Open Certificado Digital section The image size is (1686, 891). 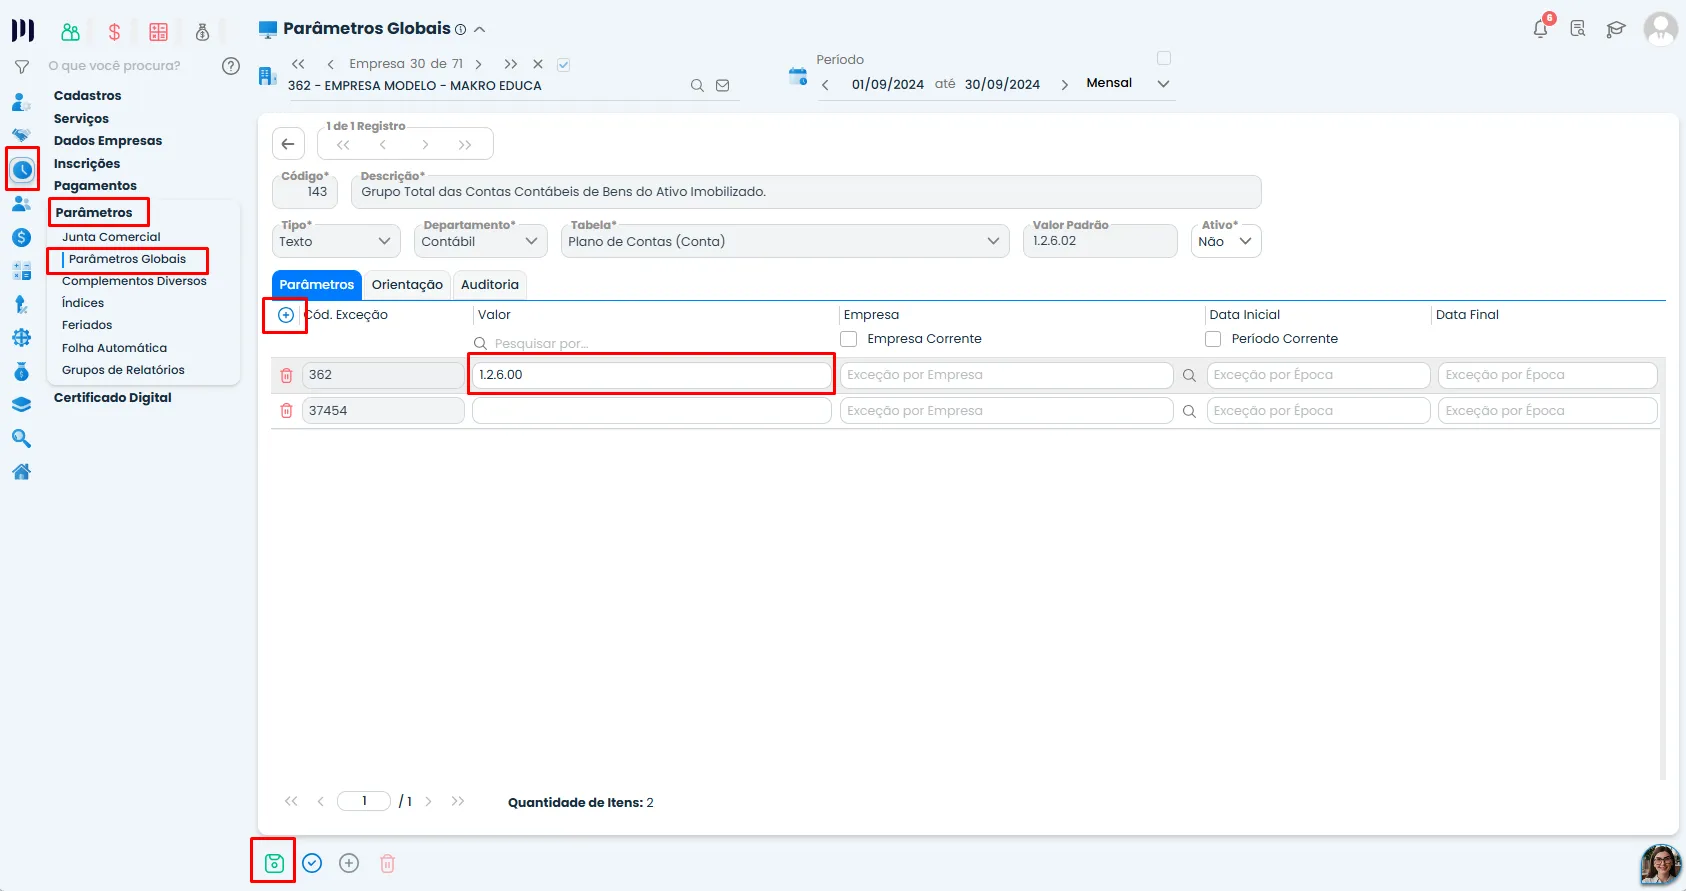113,398
